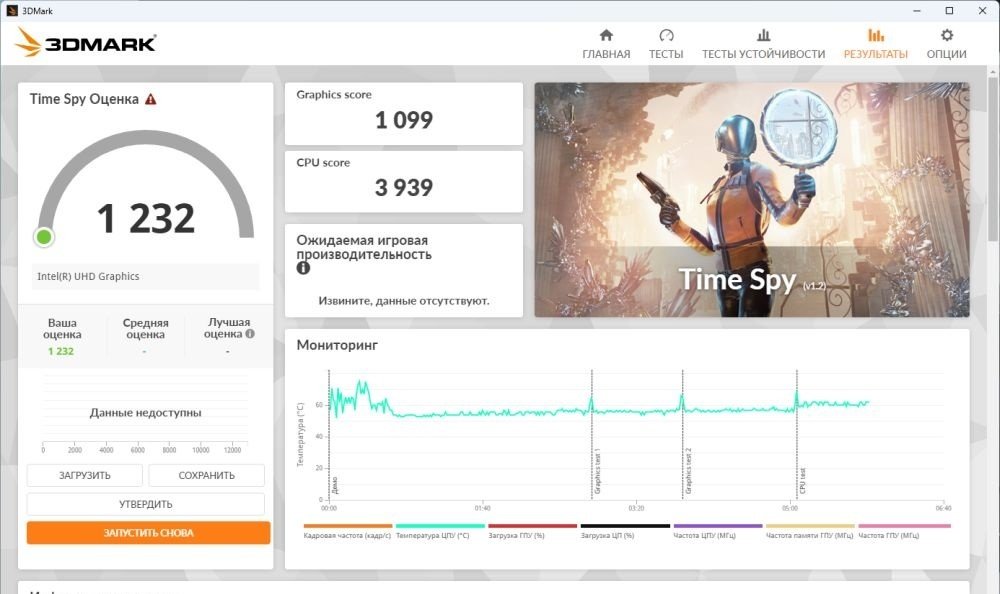Toggle Загрузка ГПУ (%) legend swatch

533,526
